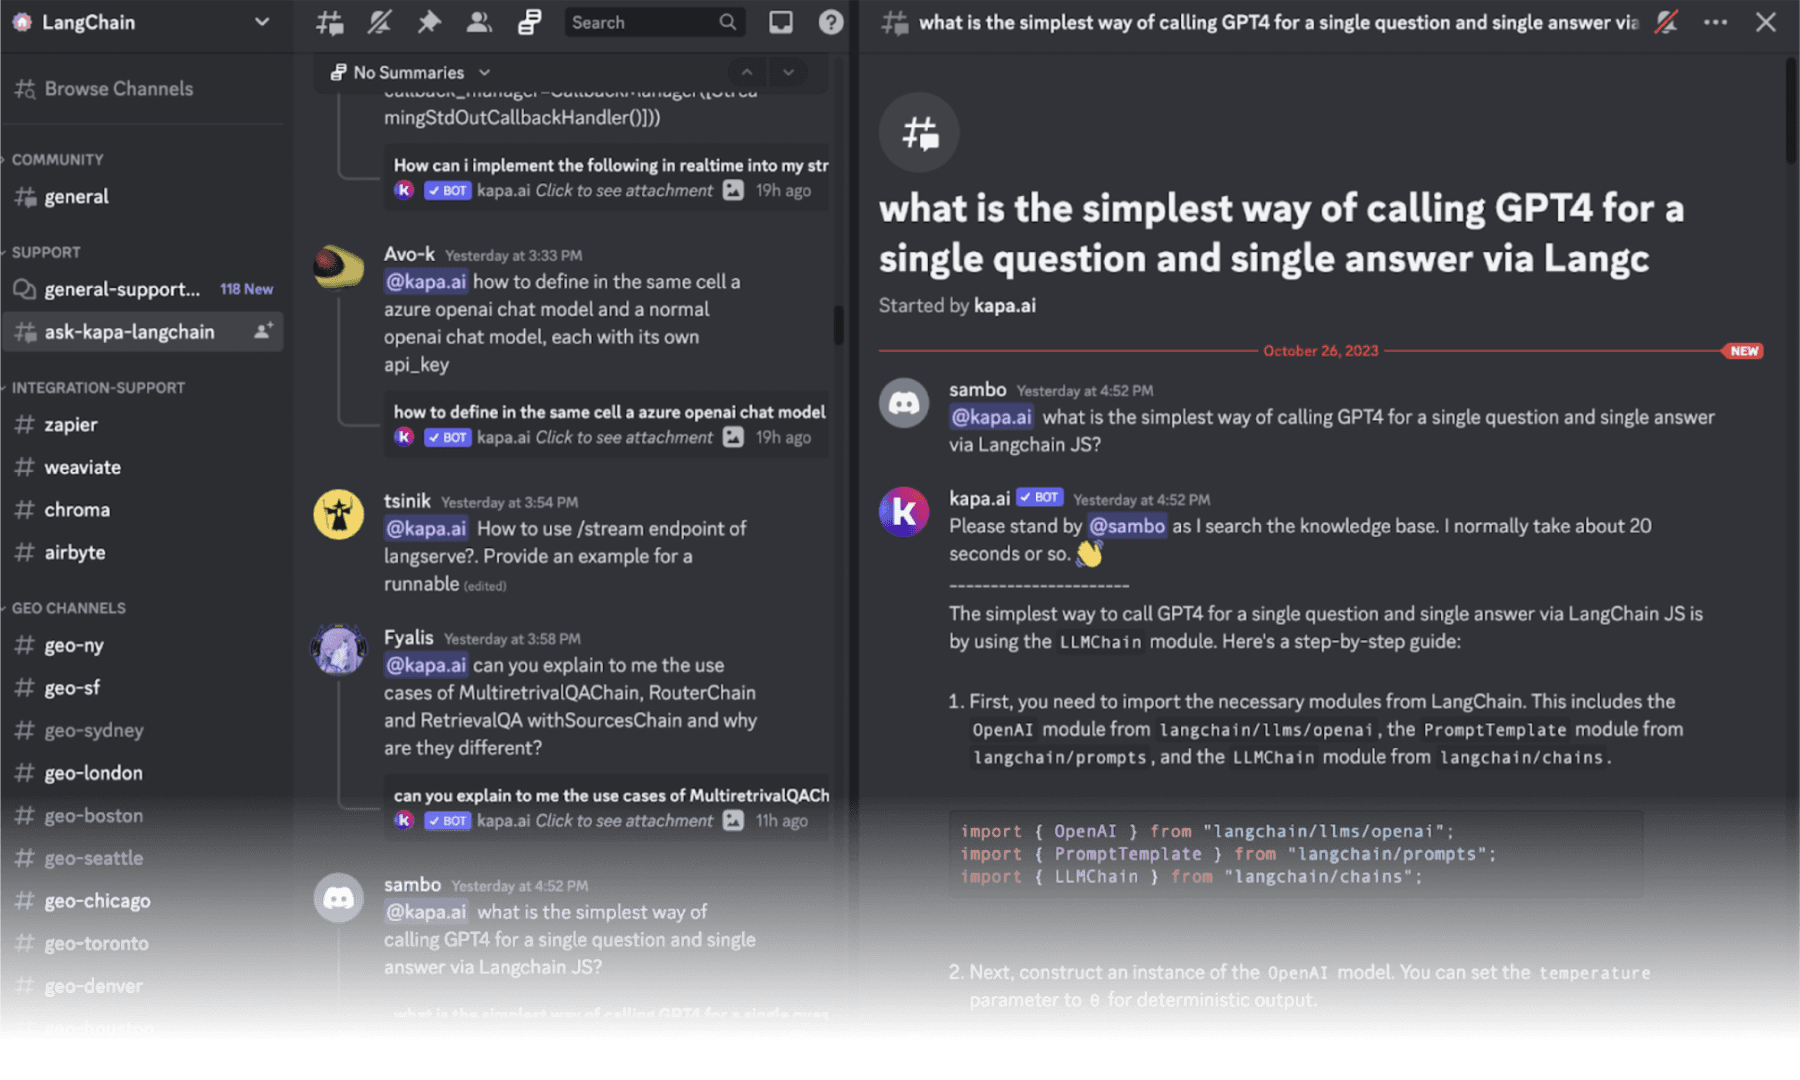Screen dimensions: 1800x1080
Task: Open the Threads icon in channel toolbar
Action: (x=330, y=22)
